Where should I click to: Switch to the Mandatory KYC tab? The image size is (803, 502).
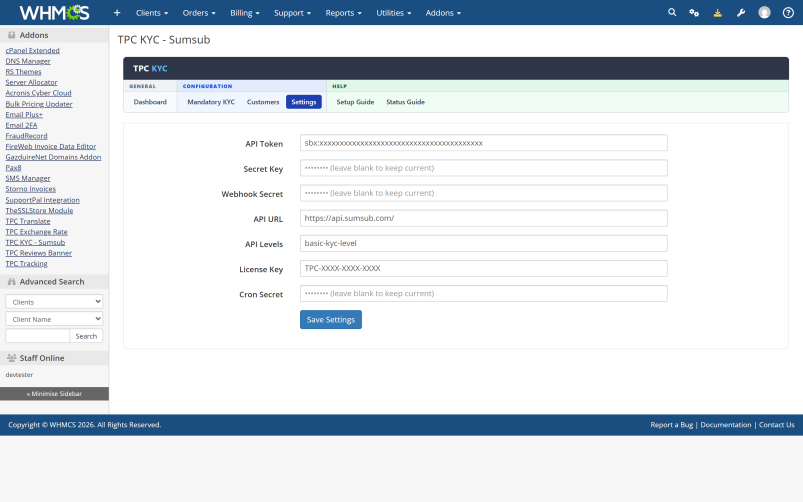pos(211,102)
